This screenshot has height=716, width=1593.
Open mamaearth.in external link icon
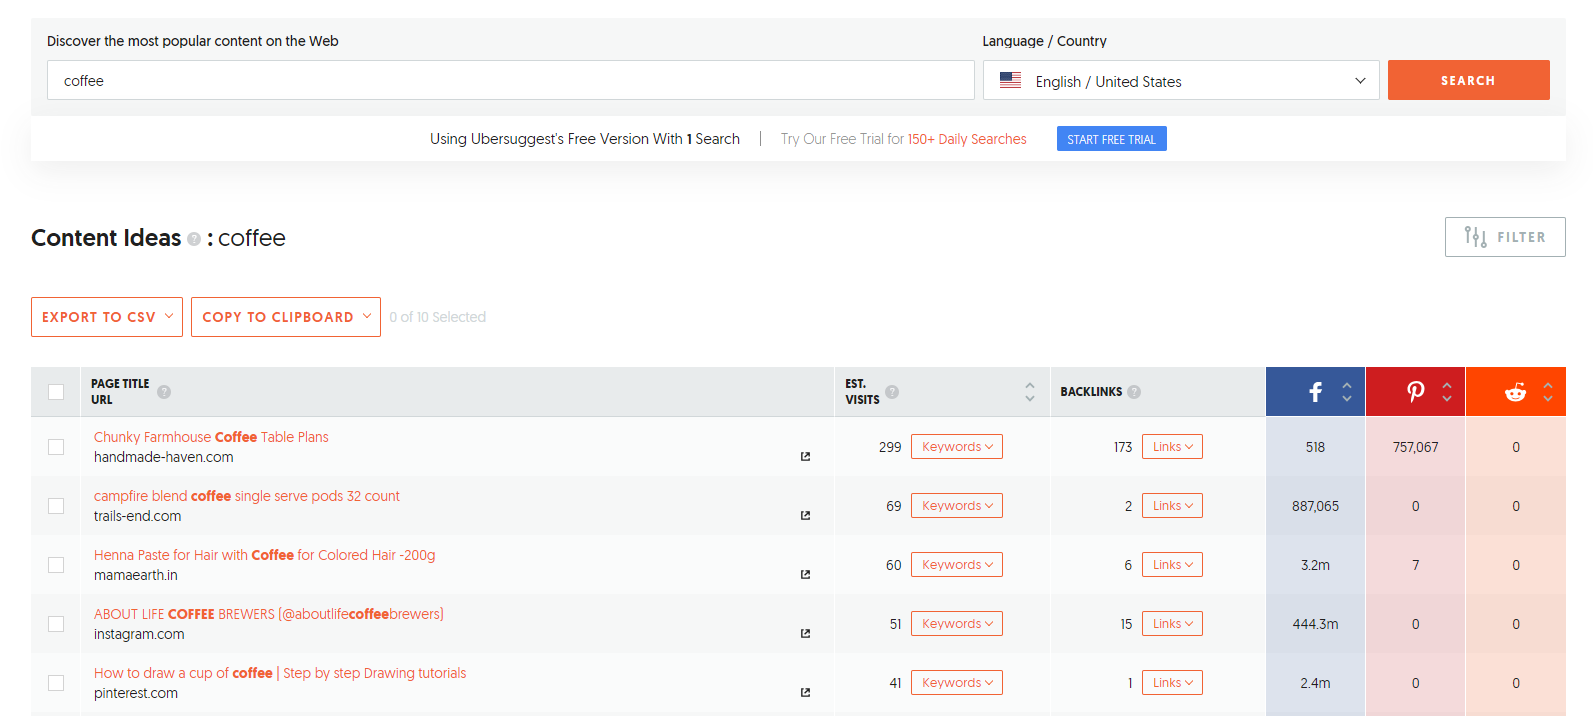coord(805,575)
